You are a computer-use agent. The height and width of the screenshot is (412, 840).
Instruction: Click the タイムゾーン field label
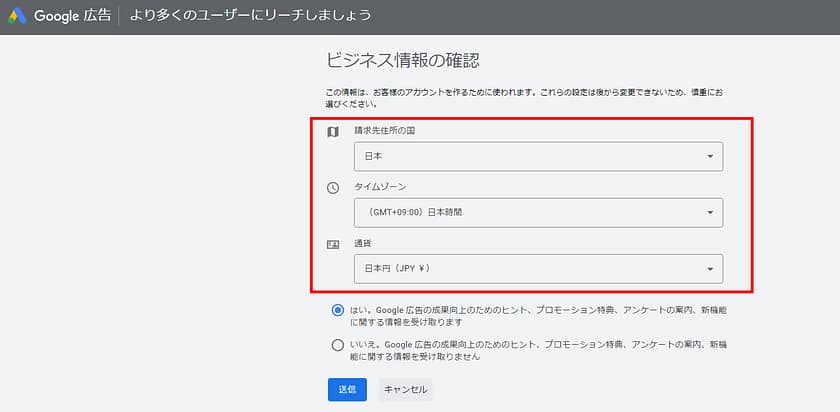pyautogui.click(x=380, y=187)
